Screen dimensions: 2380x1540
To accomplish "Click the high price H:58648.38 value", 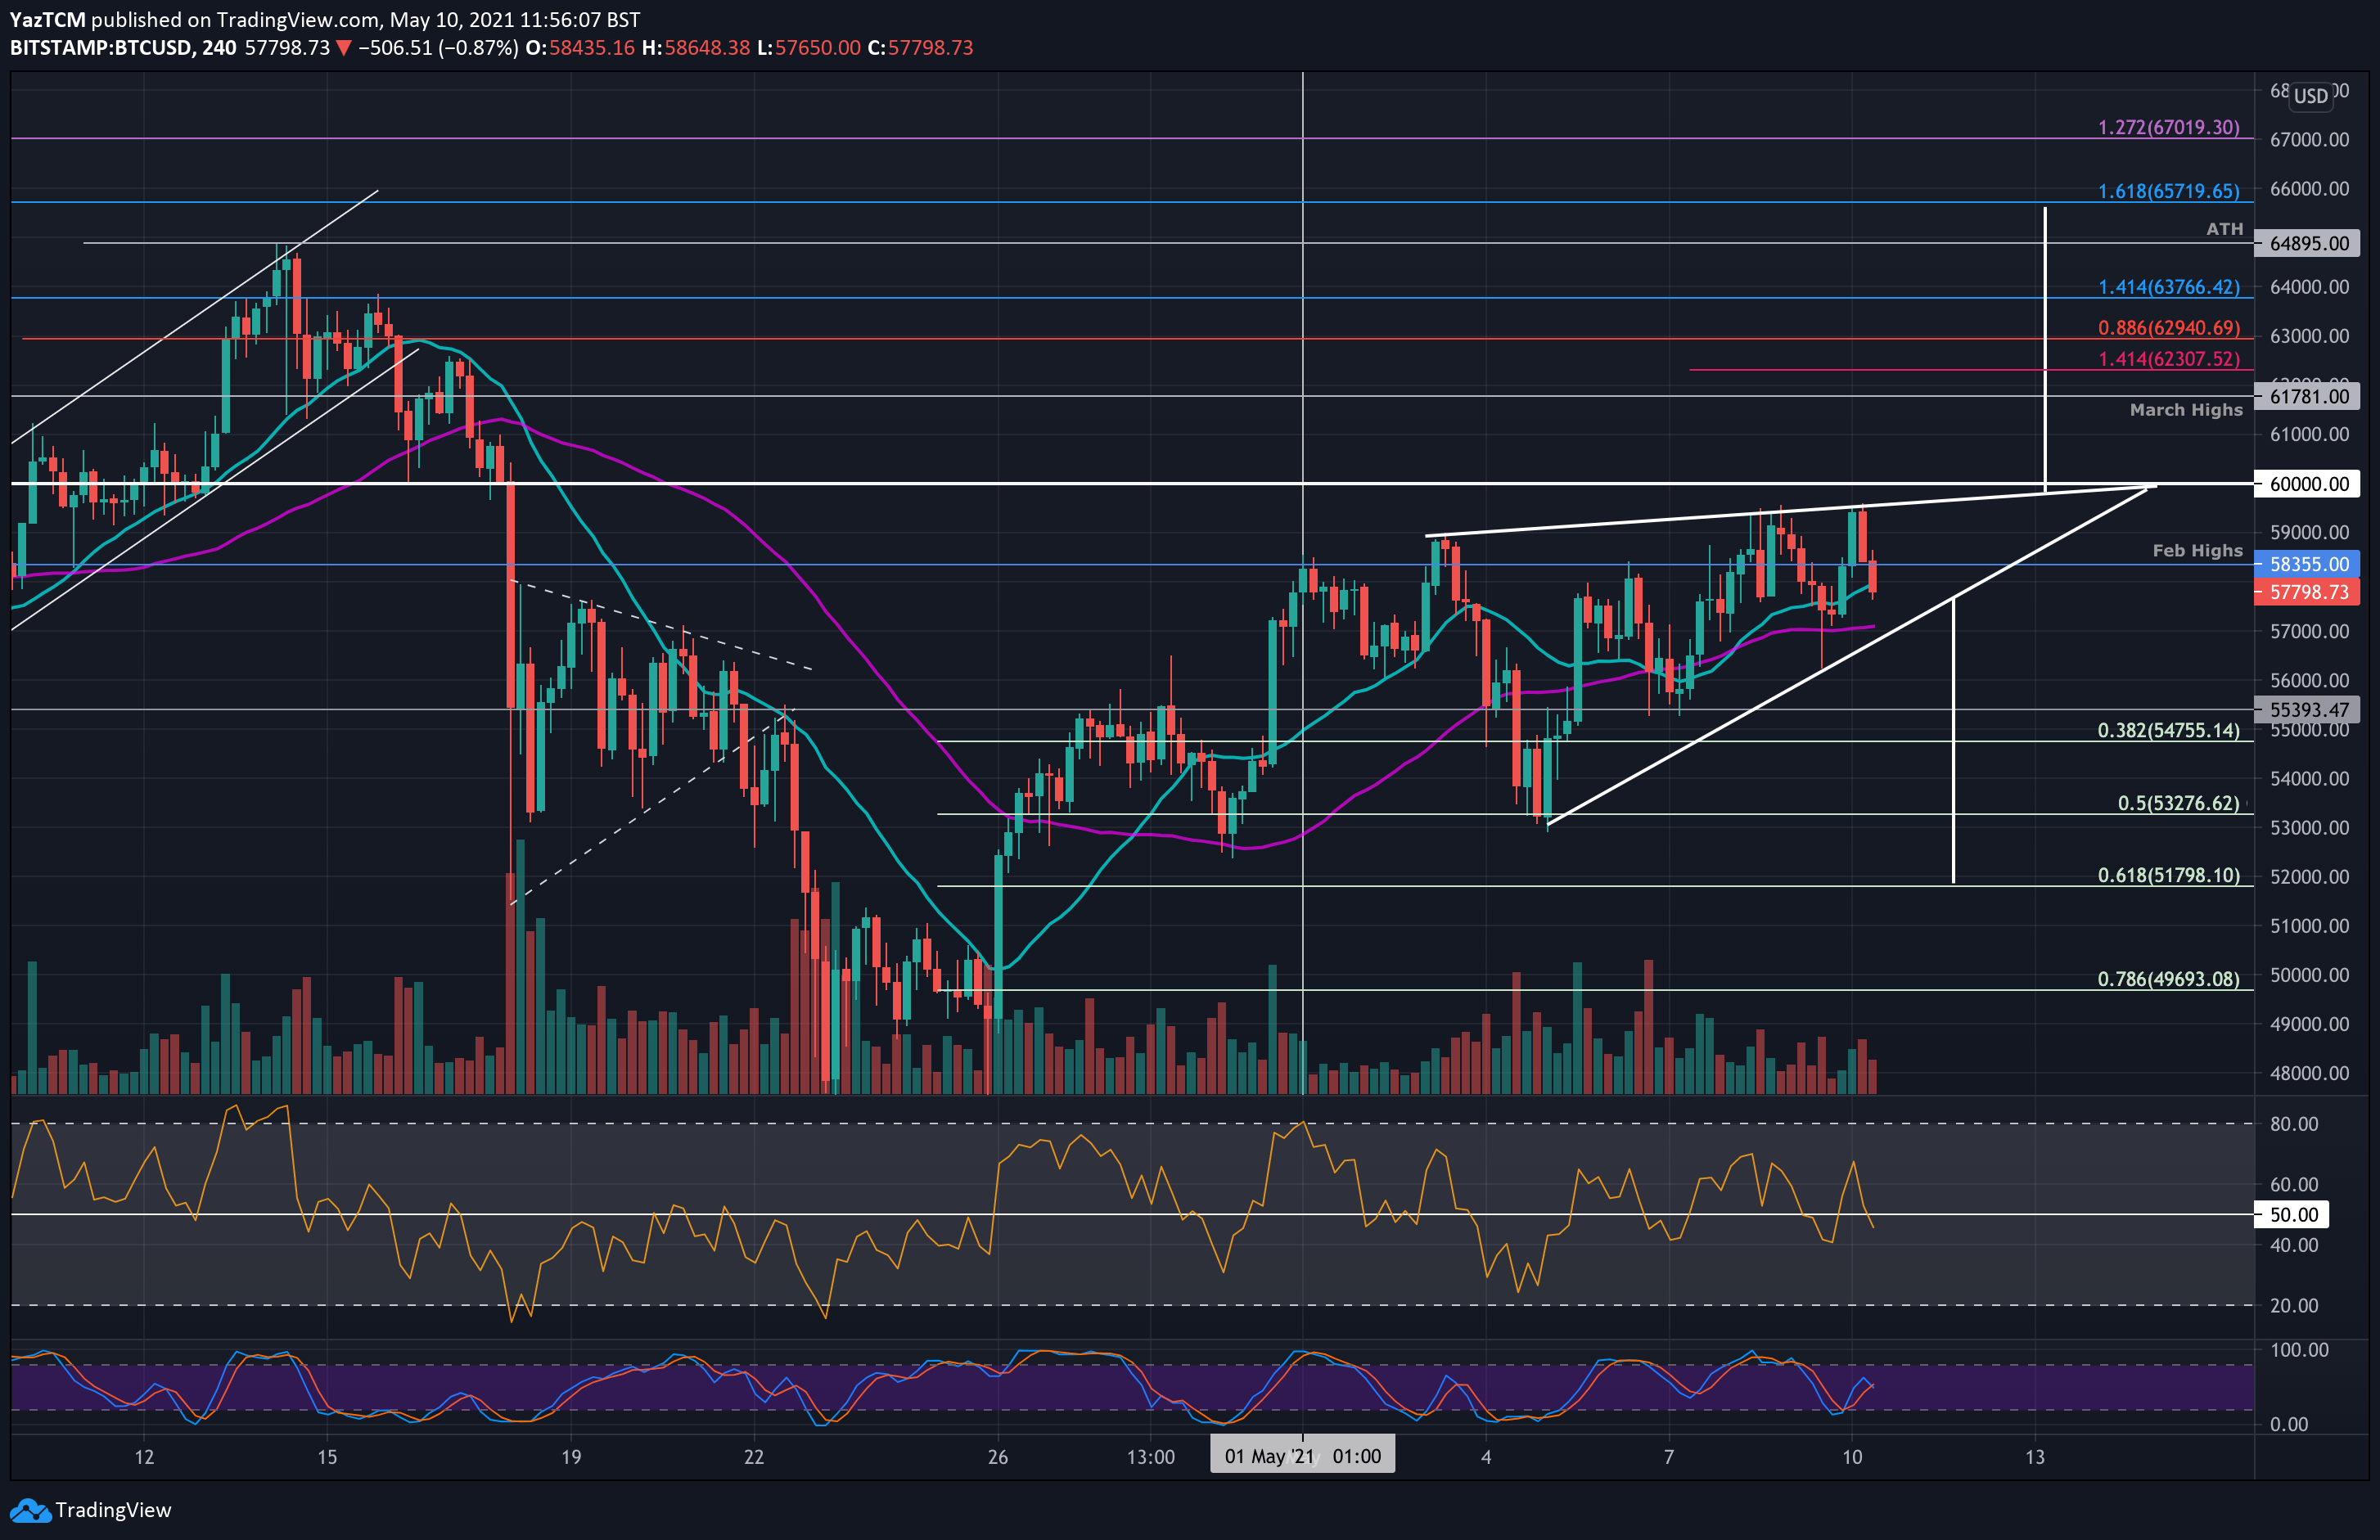I will tap(696, 48).
